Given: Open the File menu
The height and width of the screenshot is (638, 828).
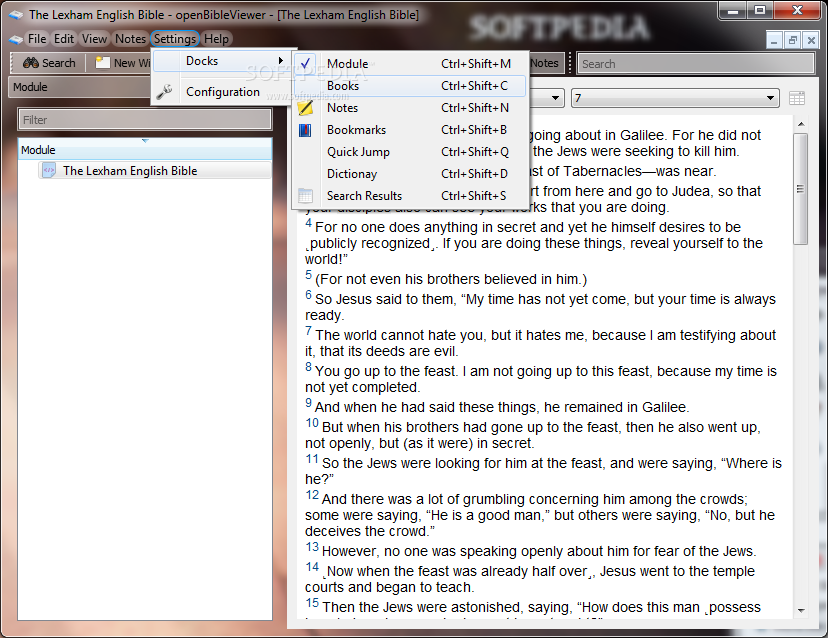Looking at the screenshot, I should tap(37, 39).
